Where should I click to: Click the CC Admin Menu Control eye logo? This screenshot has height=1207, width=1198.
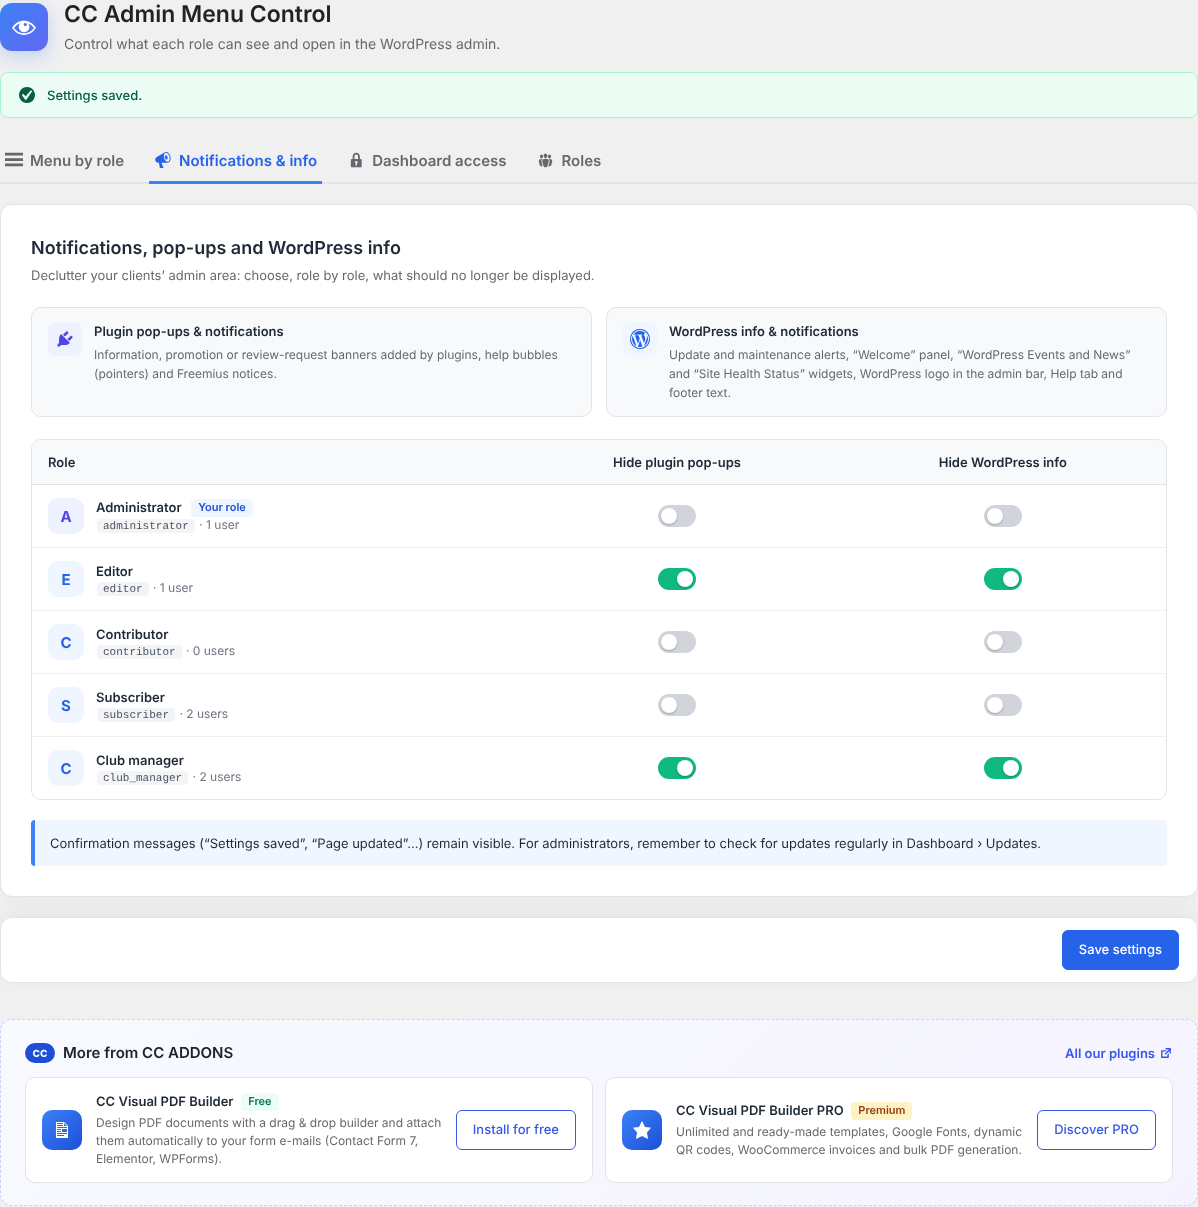coord(24,27)
